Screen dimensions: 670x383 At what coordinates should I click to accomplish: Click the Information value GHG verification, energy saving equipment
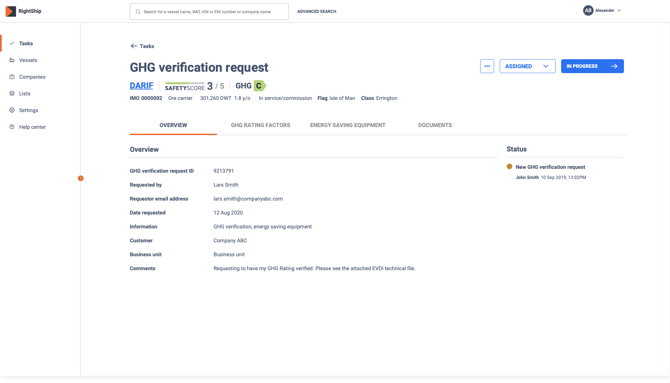(x=262, y=227)
